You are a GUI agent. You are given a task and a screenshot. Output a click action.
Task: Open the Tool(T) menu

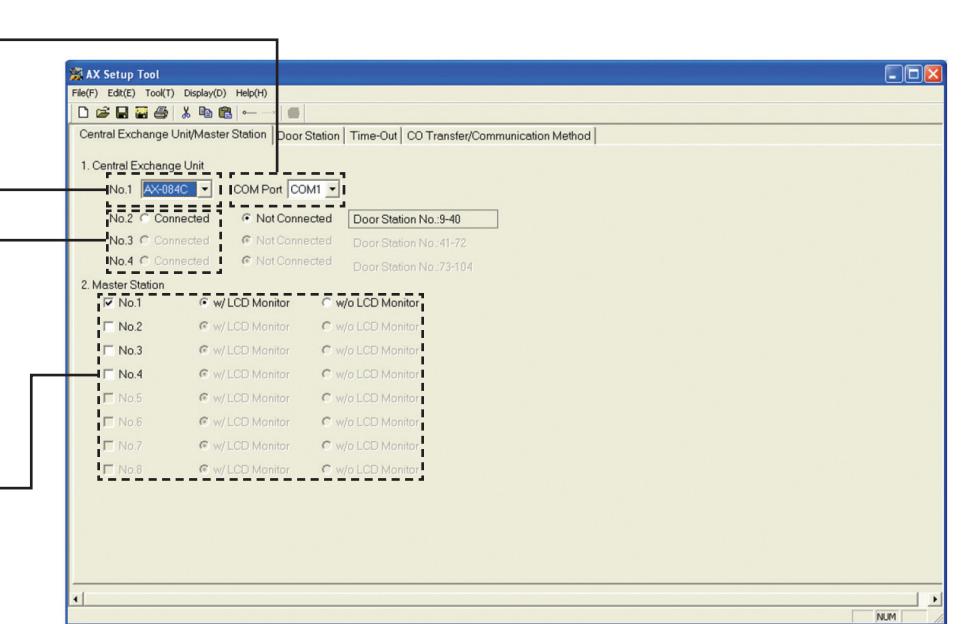(160, 93)
